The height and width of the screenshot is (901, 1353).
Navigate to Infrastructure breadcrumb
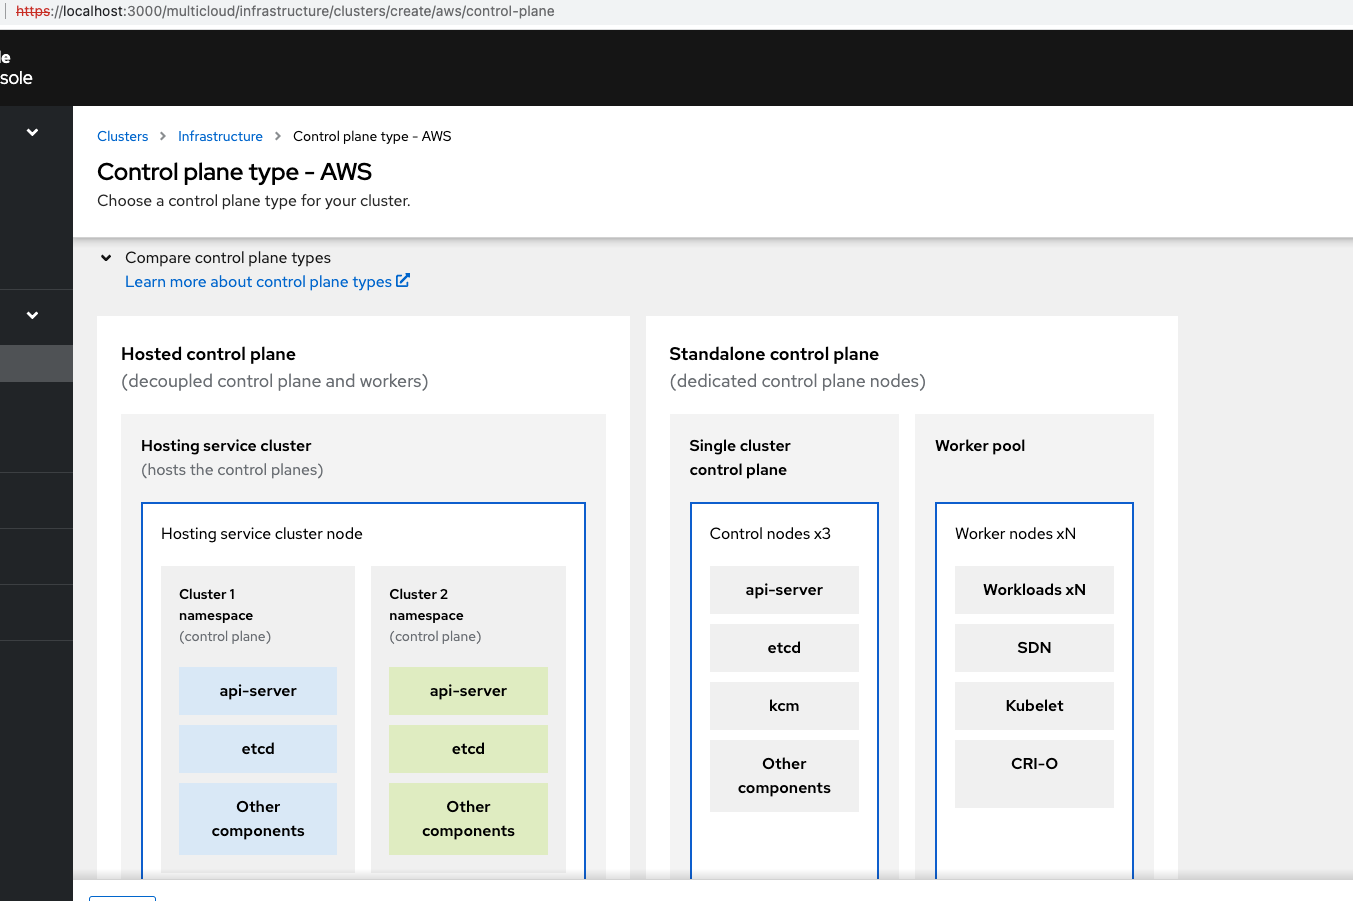click(x=220, y=136)
